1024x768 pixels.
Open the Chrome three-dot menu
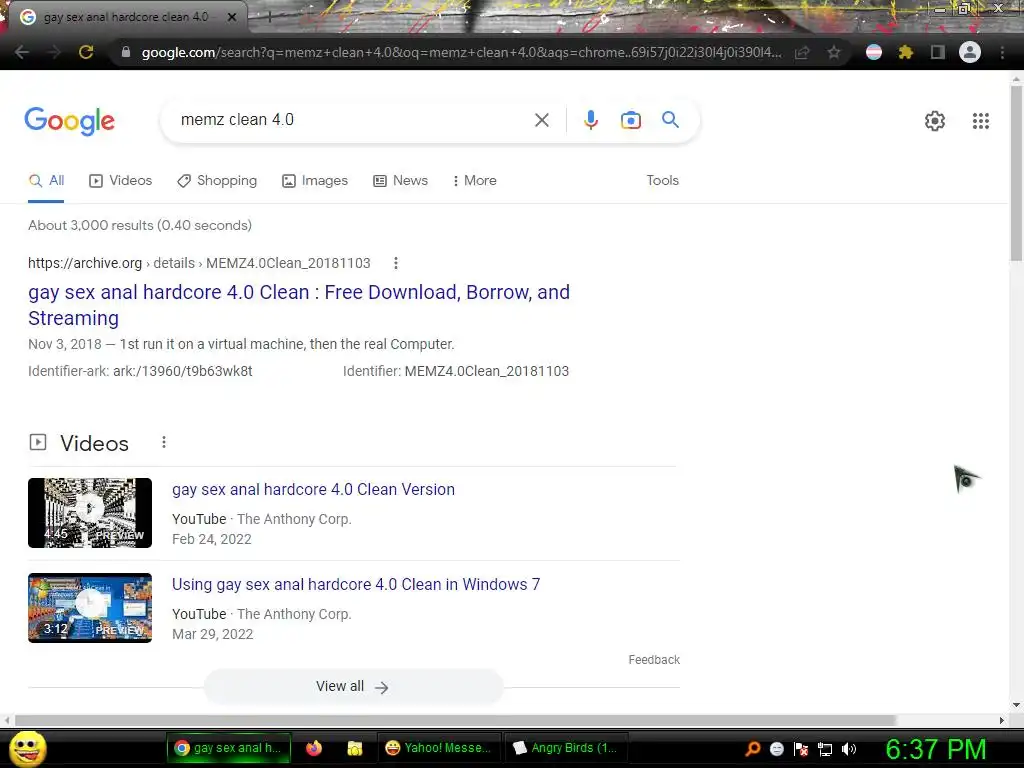(x=1002, y=52)
